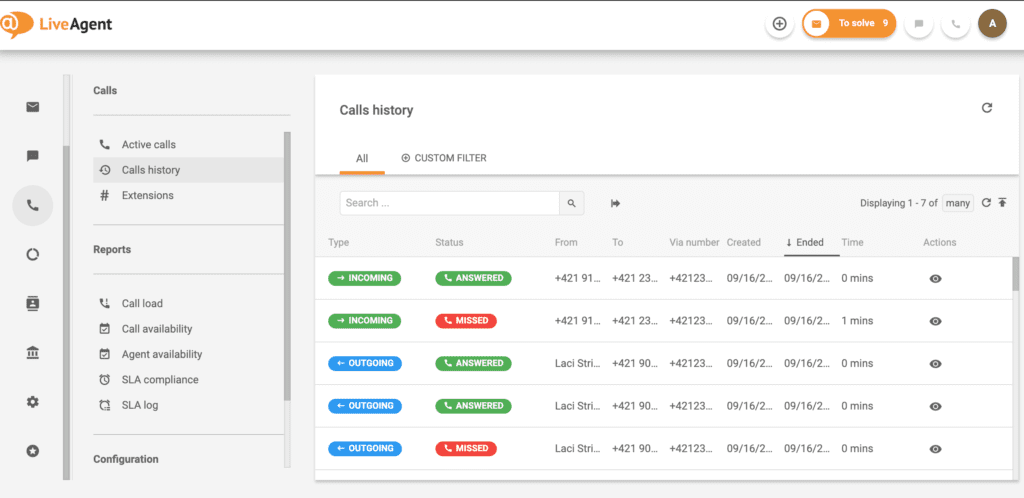
Task: Click the plus create button in header
Action: coord(780,24)
